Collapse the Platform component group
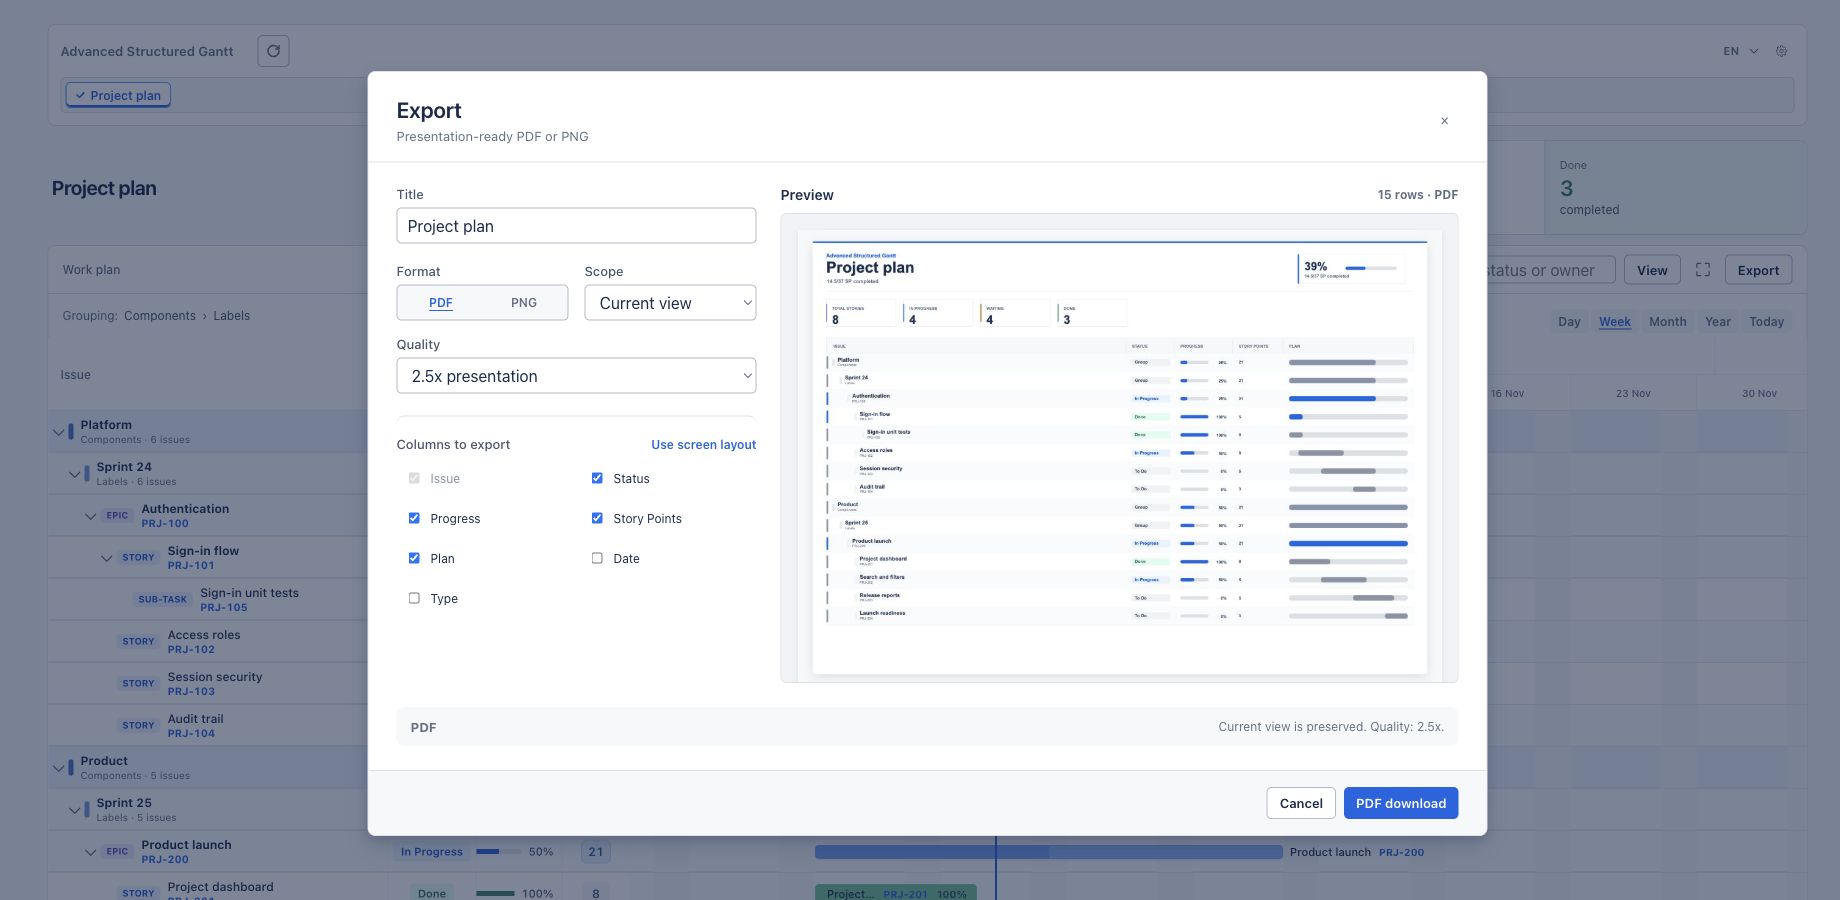1840x900 pixels. pyautogui.click(x=58, y=432)
